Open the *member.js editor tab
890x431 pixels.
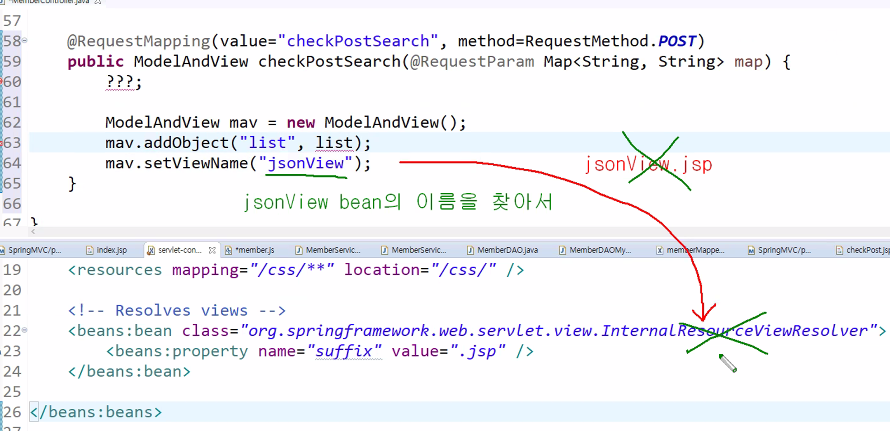point(250,250)
